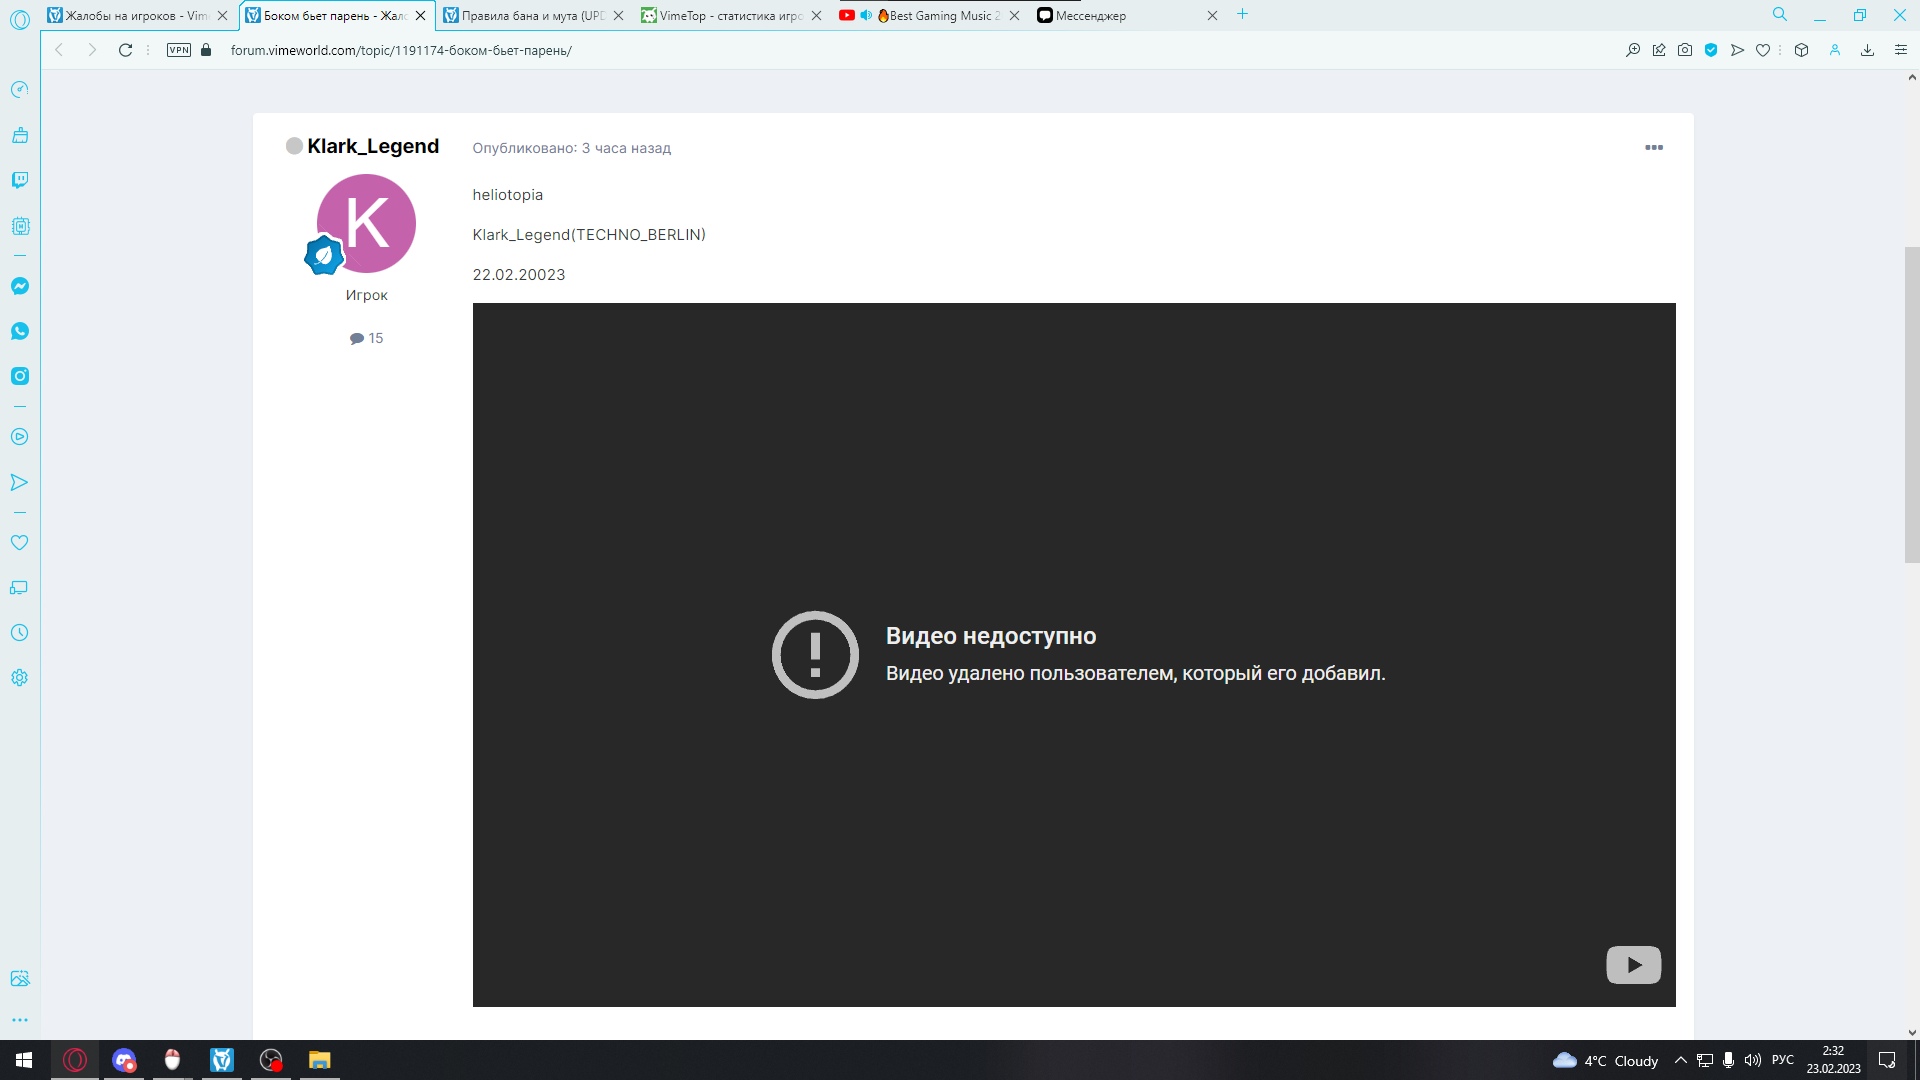Screen dimensions: 1920x1080
Task: Toggle the VPN badge in address bar
Action: tap(179, 50)
